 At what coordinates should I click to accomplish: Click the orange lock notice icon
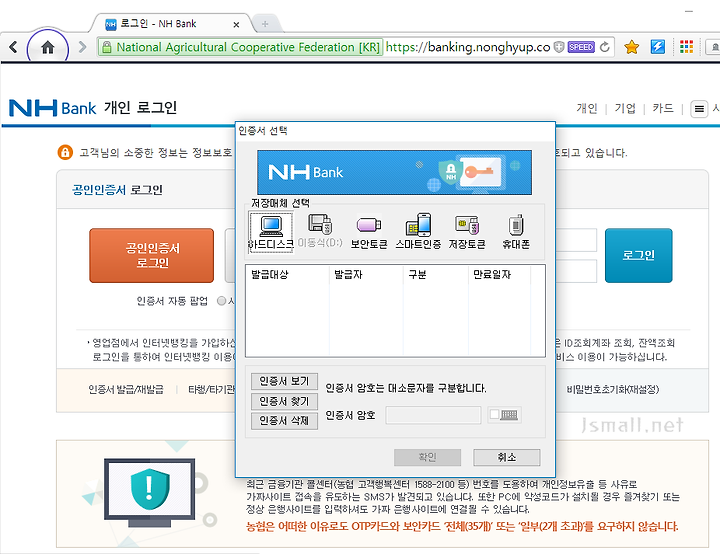(x=65, y=152)
